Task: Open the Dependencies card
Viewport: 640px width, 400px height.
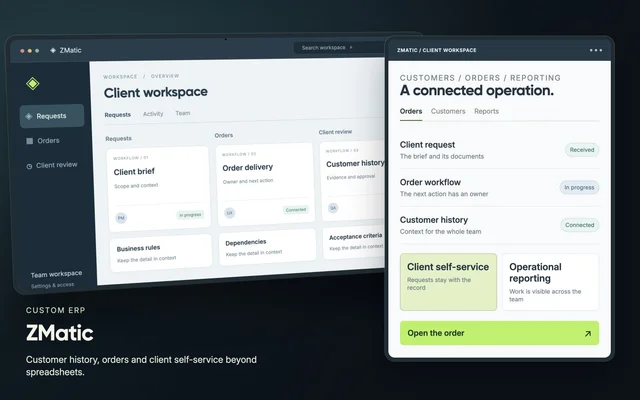Action: [x=267, y=247]
